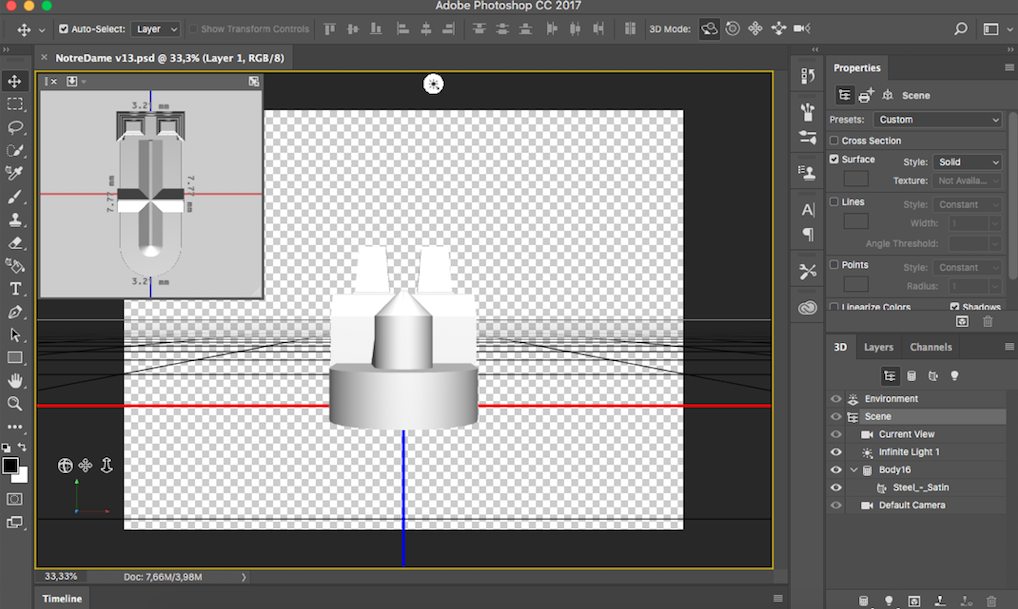Select the Default Camera item
The image size is (1018, 609).
(x=911, y=505)
